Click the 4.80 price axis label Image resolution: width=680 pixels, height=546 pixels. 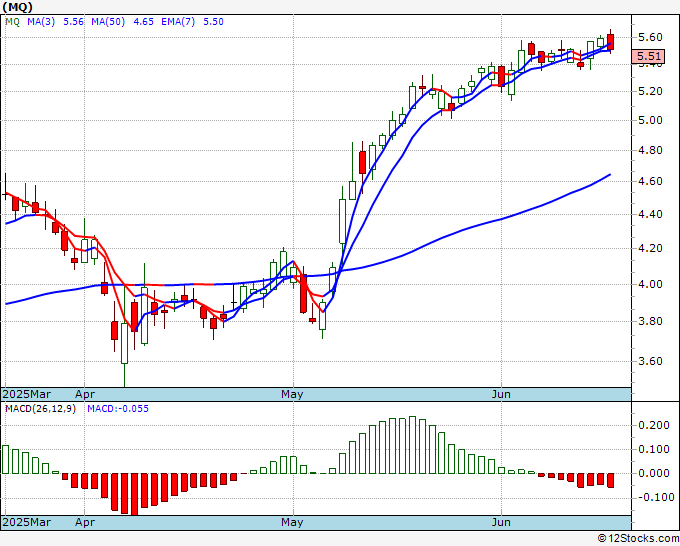point(650,150)
